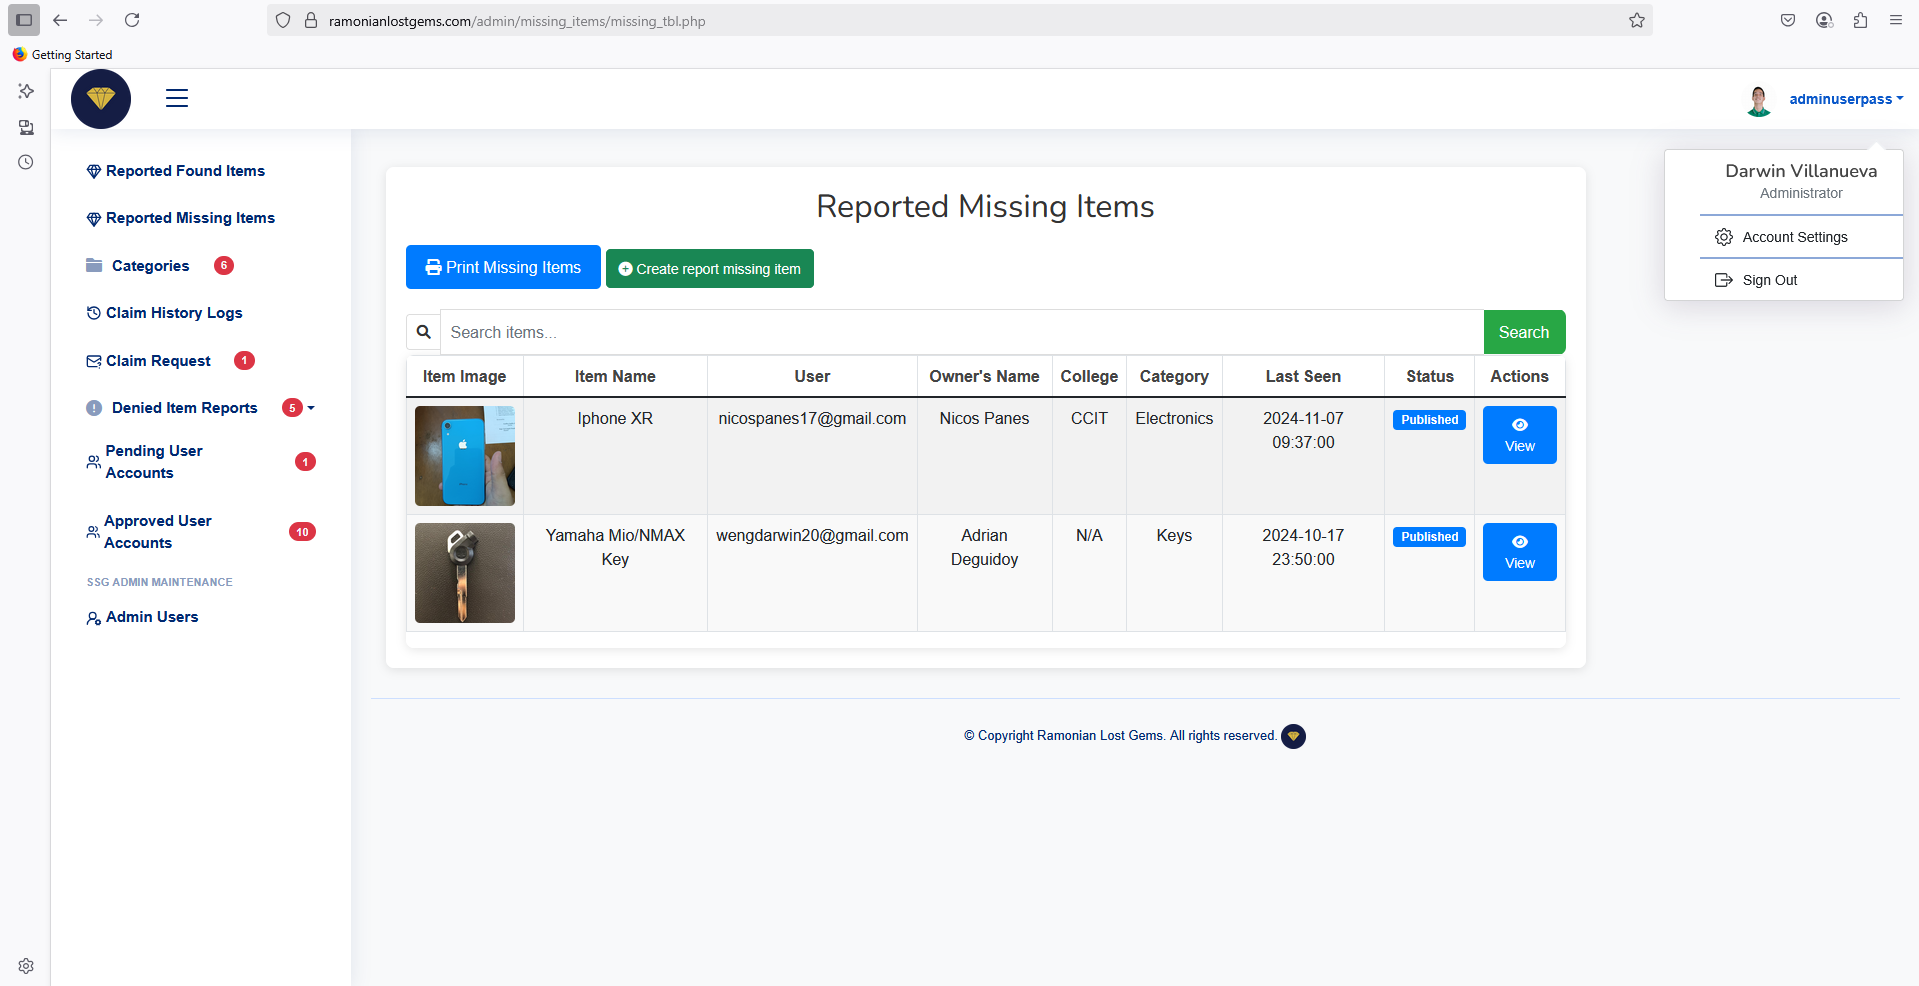
Task: Click the Yamaha key item thumbnail
Action: point(465,573)
